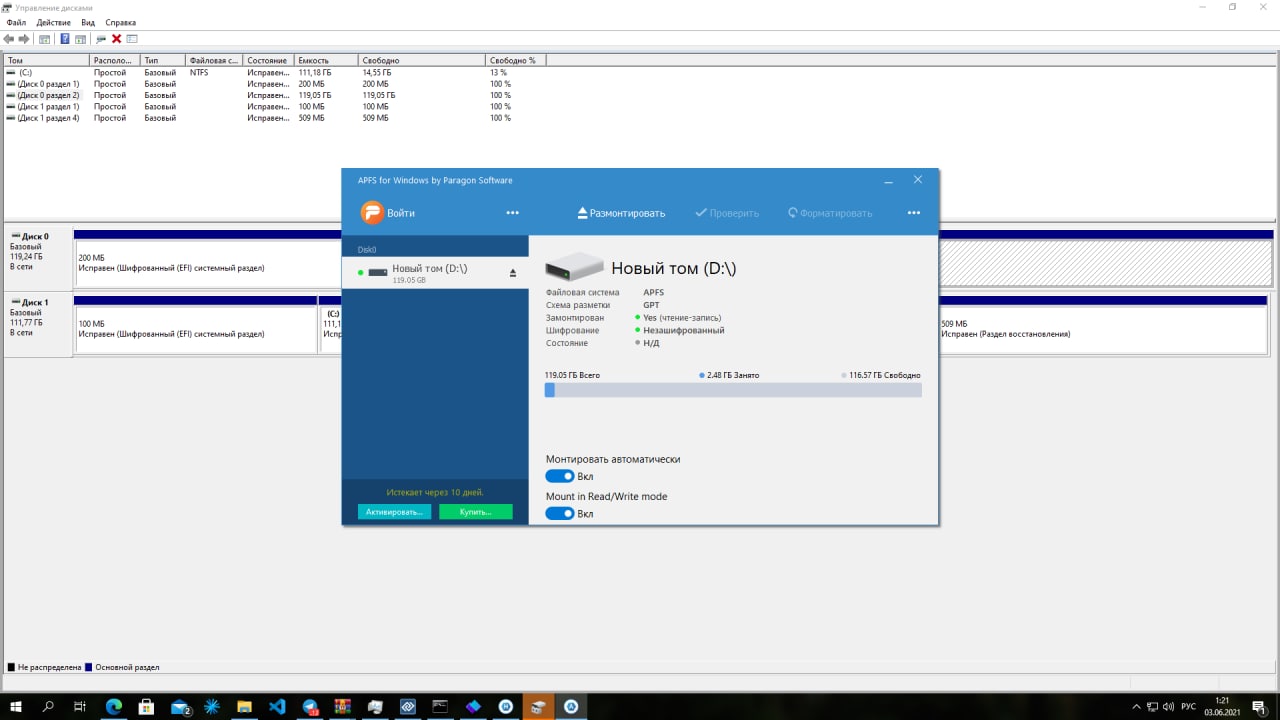Viewport: 1280px width, 720px height.
Task: Open the Действие menu
Action: point(53,22)
